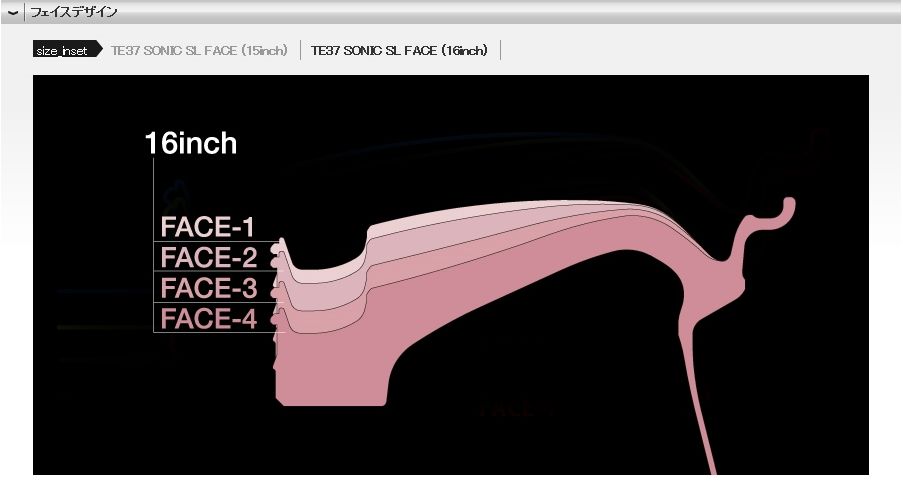This screenshot has height=492, width=903.
Task: Choose the FACE-3 label
Action: coord(208,288)
